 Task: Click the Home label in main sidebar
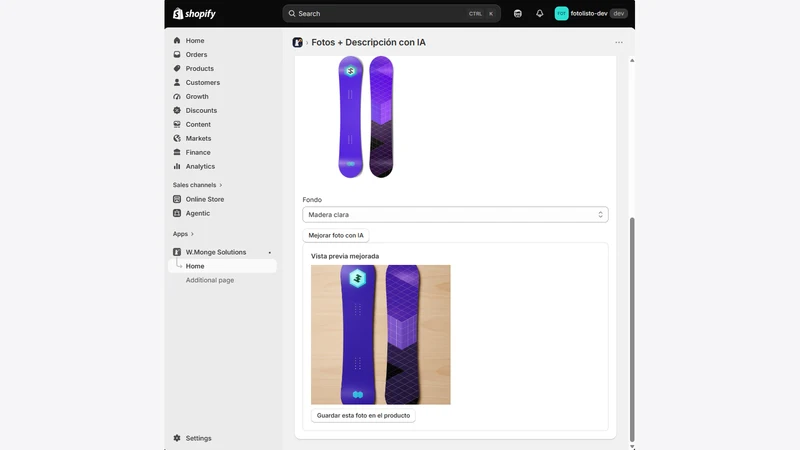[195, 40]
